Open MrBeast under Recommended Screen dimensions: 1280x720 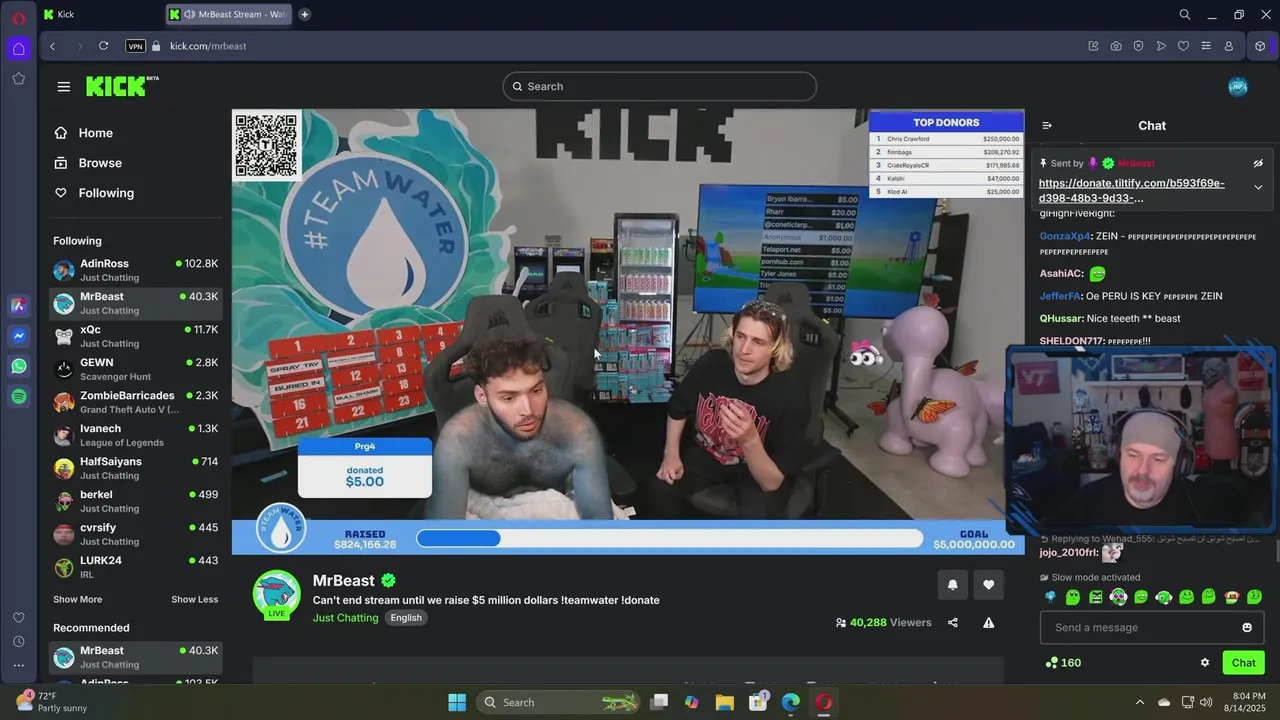[x=136, y=657]
